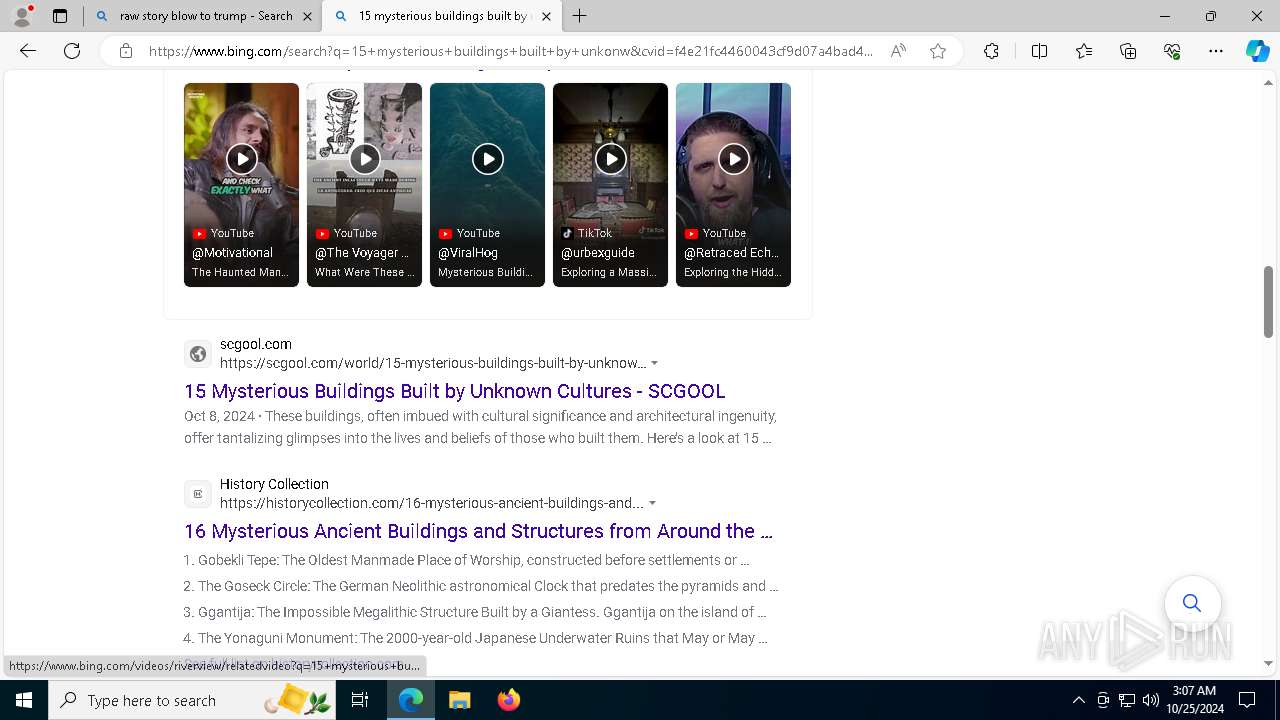
Task: Open Firefox on the taskbar
Action: pyautogui.click(x=508, y=700)
